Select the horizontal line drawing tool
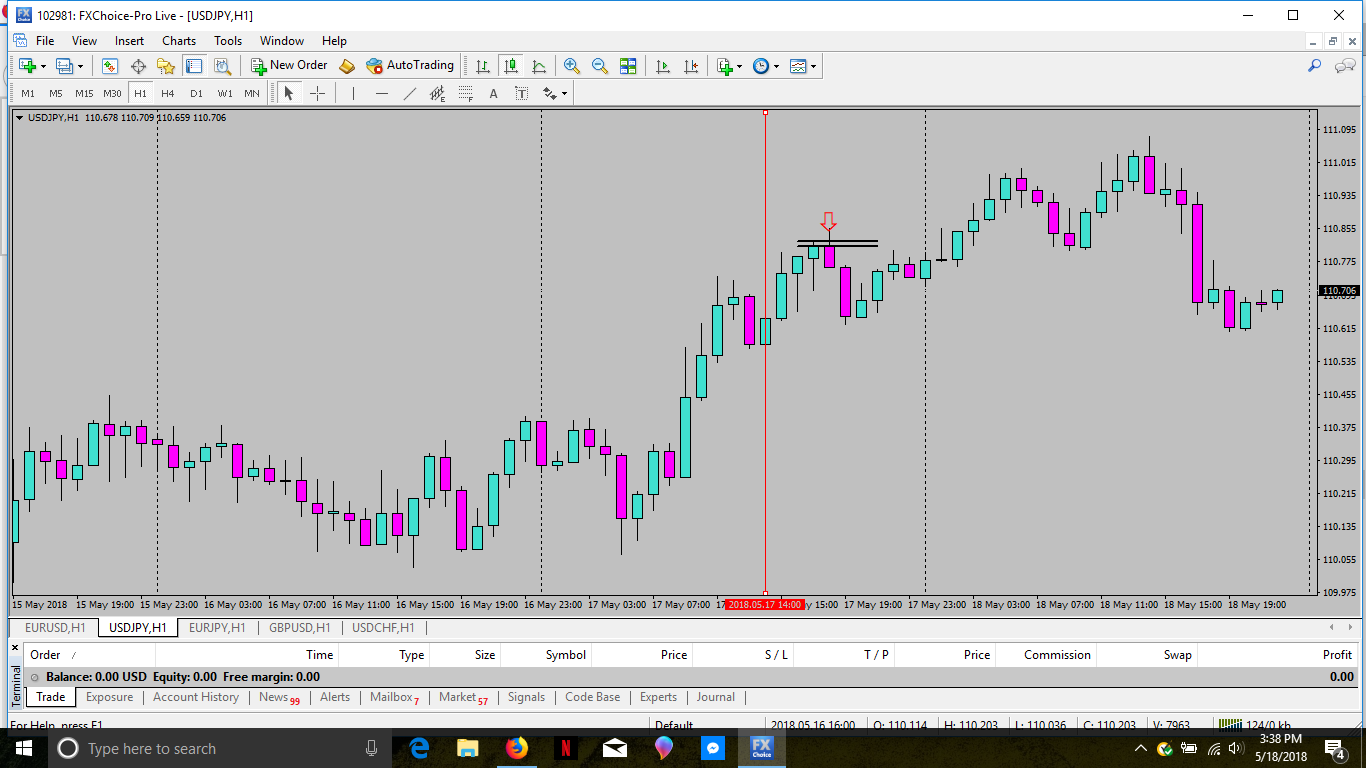 click(x=381, y=94)
